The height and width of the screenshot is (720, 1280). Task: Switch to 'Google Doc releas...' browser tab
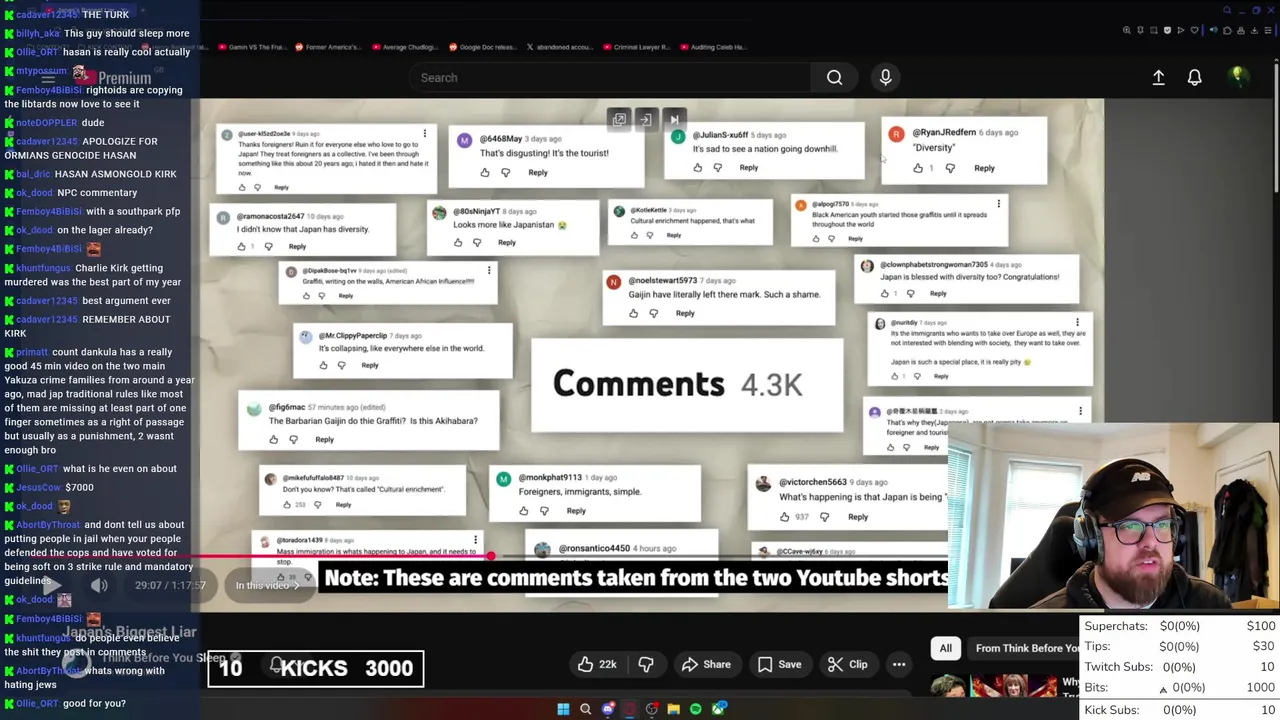484,47
